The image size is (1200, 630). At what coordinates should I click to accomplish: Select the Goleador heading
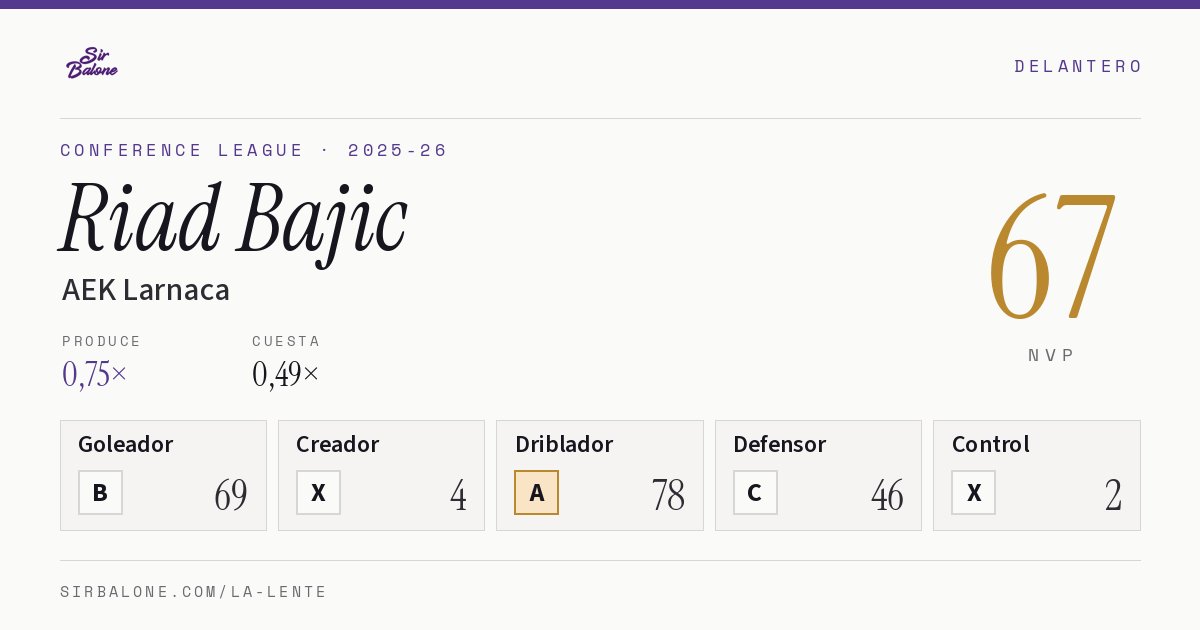click(x=126, y=444)
